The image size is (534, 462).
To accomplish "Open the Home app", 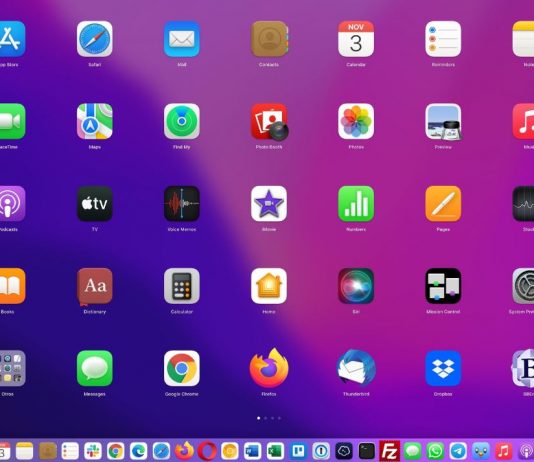I will 269,286.
